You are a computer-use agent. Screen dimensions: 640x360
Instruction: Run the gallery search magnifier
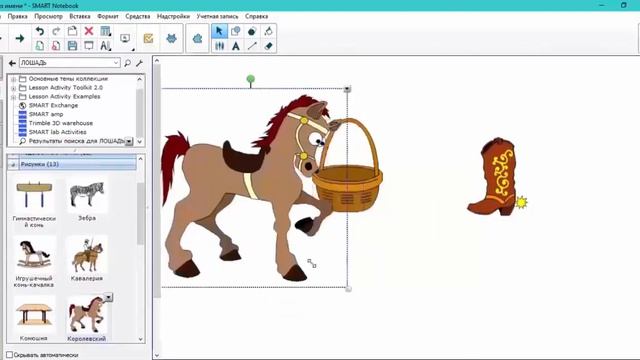pyautogui.click(x=127, y=63)
